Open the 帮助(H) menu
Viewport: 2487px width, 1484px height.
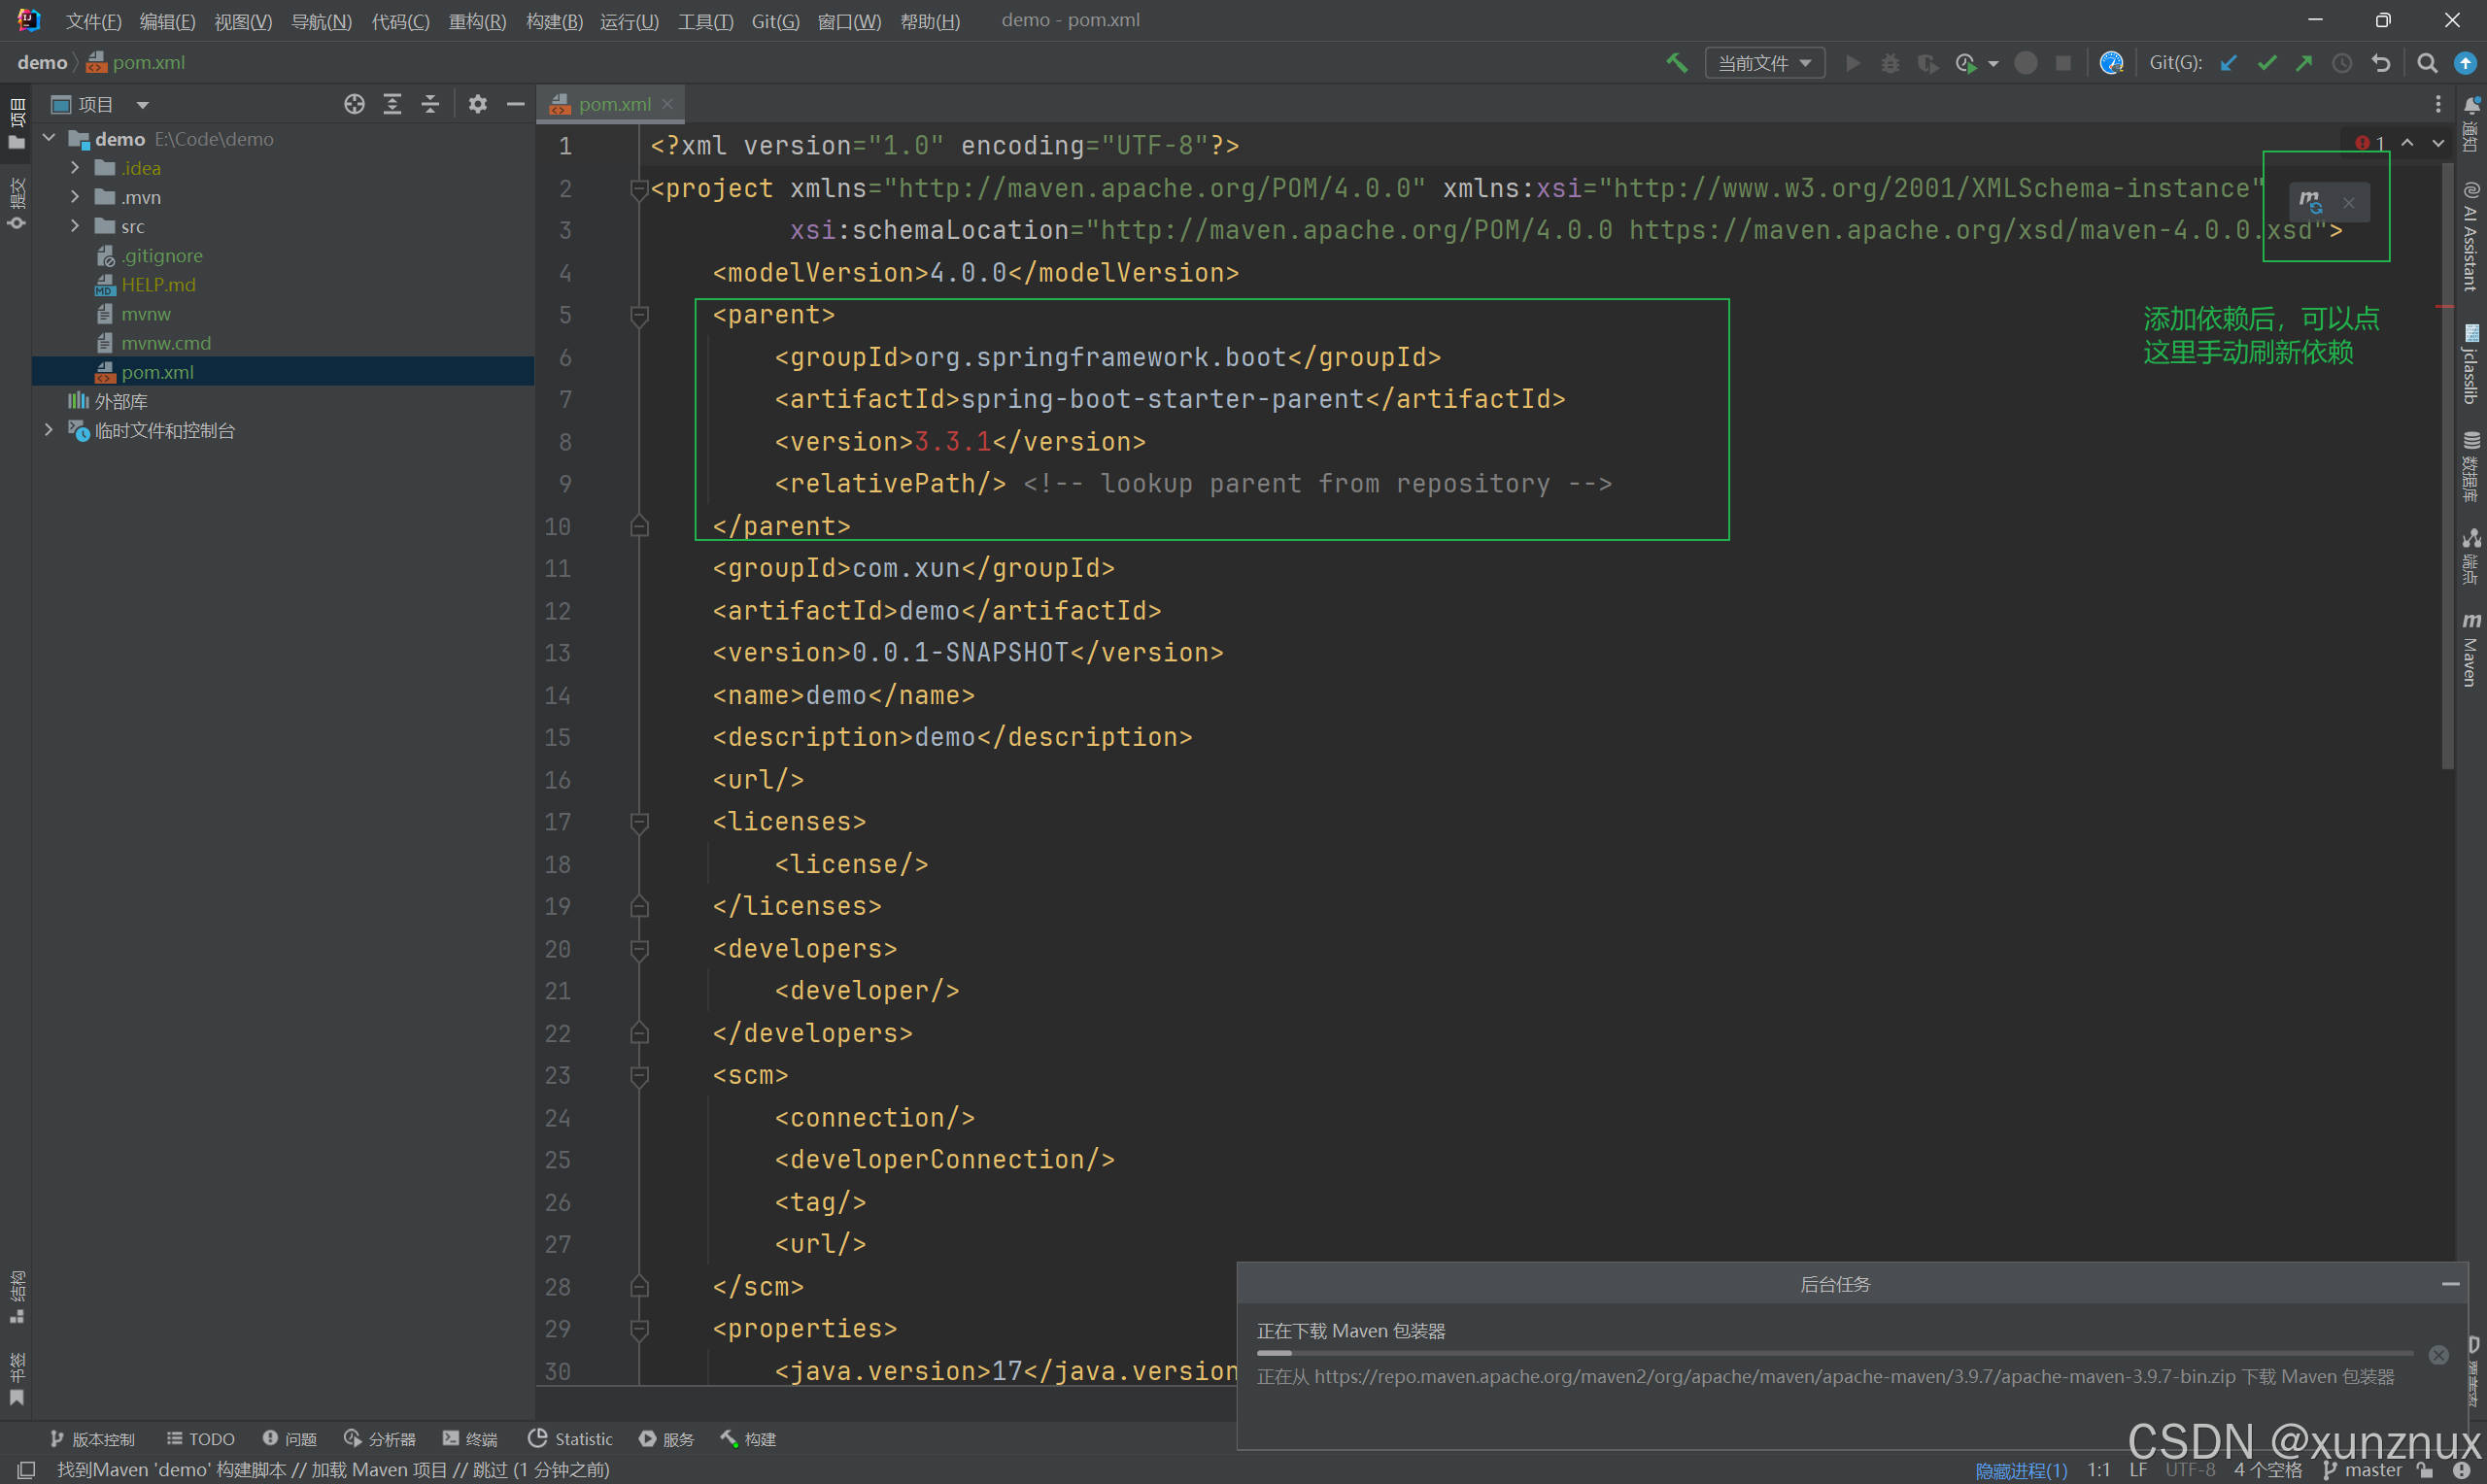[x=930, y=21]
